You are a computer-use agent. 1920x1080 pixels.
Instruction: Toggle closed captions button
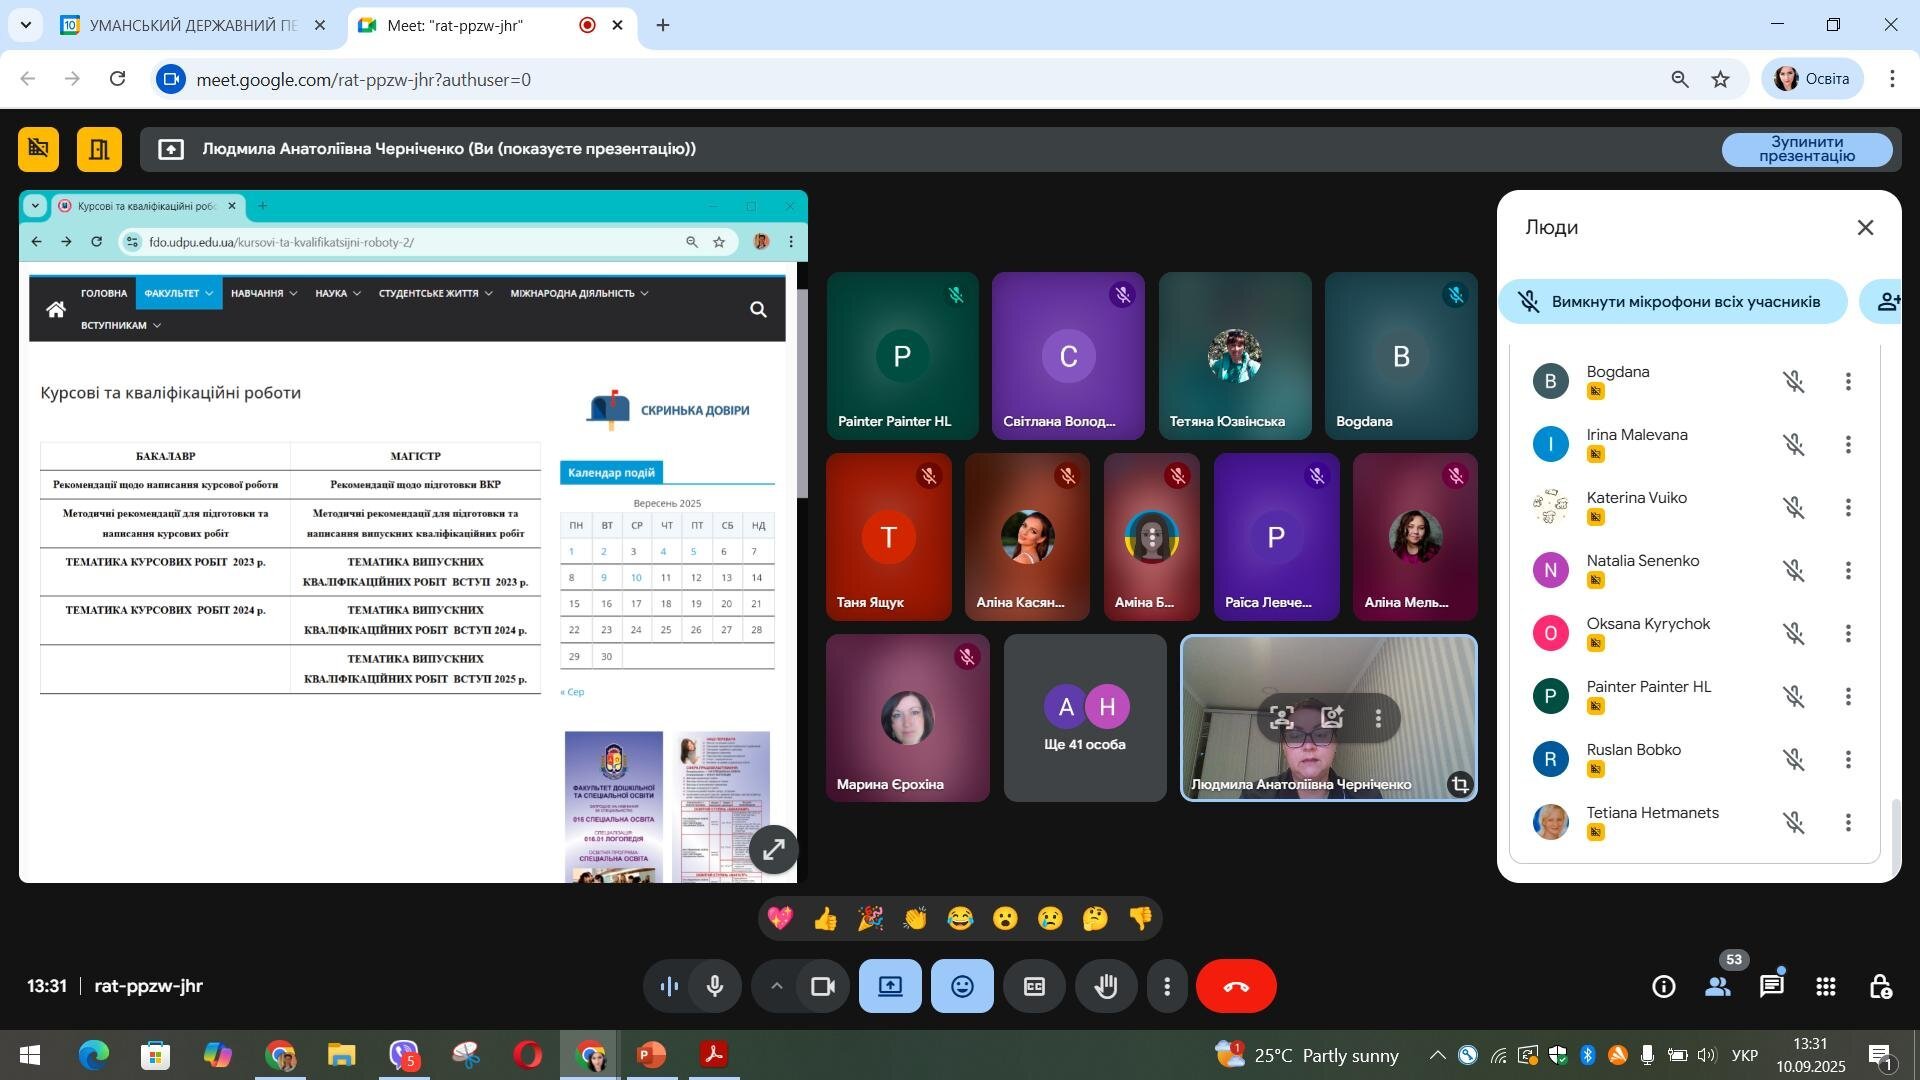coord(1034,986)
